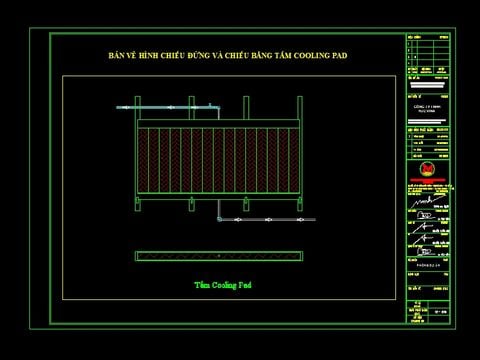Click the first red cooling pad panel
The image size is (480, 360).
143,160
